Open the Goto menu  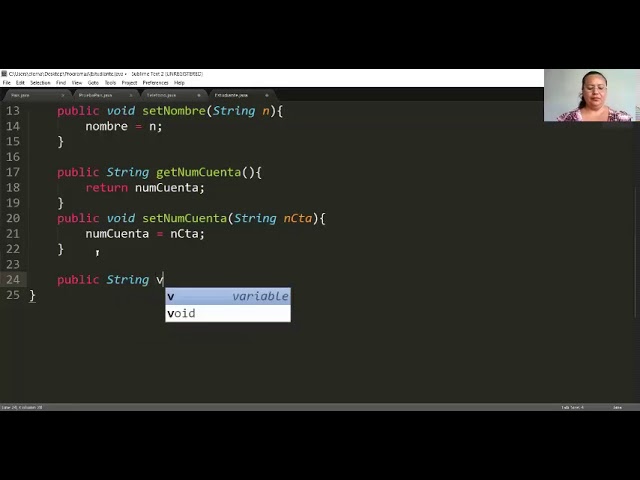(x=93, y=83)
